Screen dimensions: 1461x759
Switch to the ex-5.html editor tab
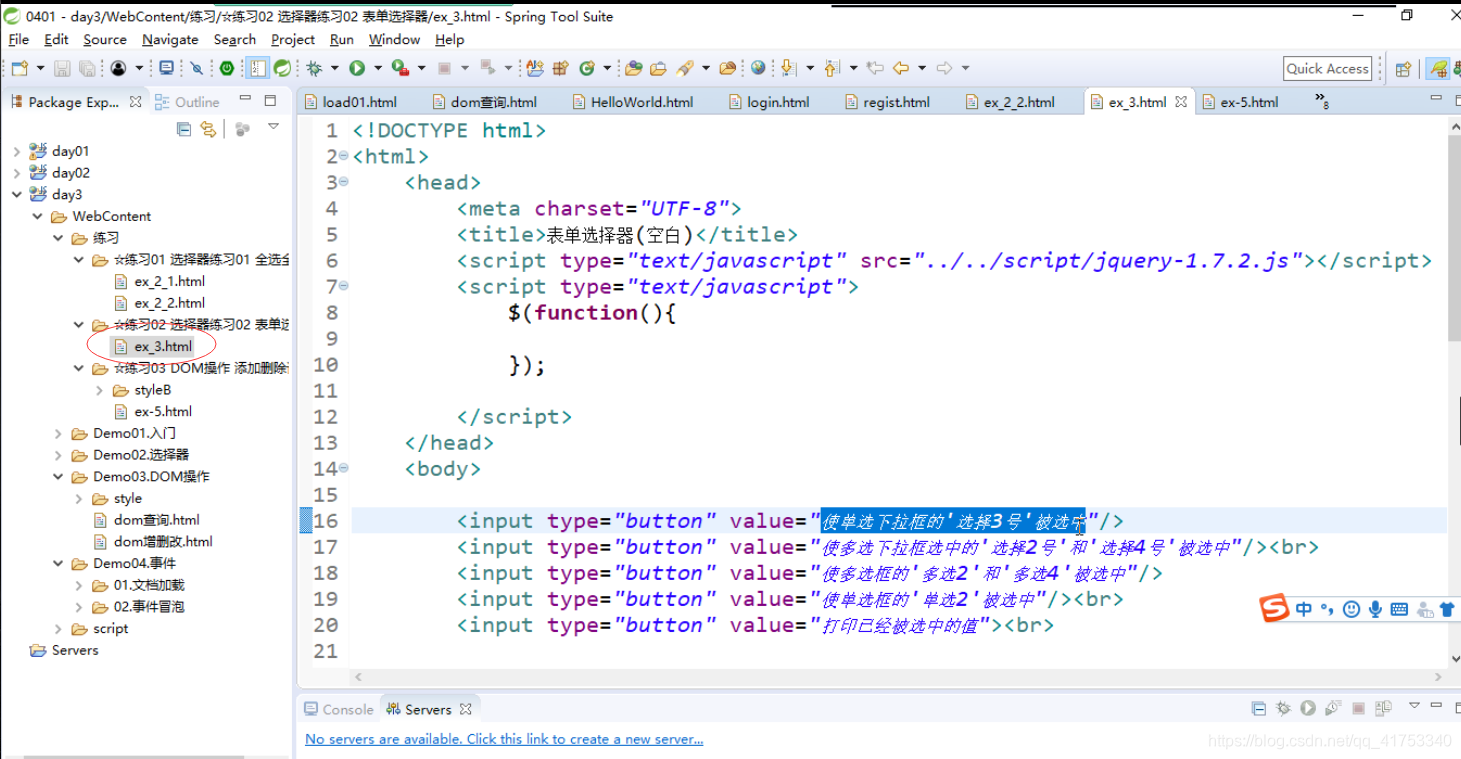pyautogui.click(x=1240, y=102)
